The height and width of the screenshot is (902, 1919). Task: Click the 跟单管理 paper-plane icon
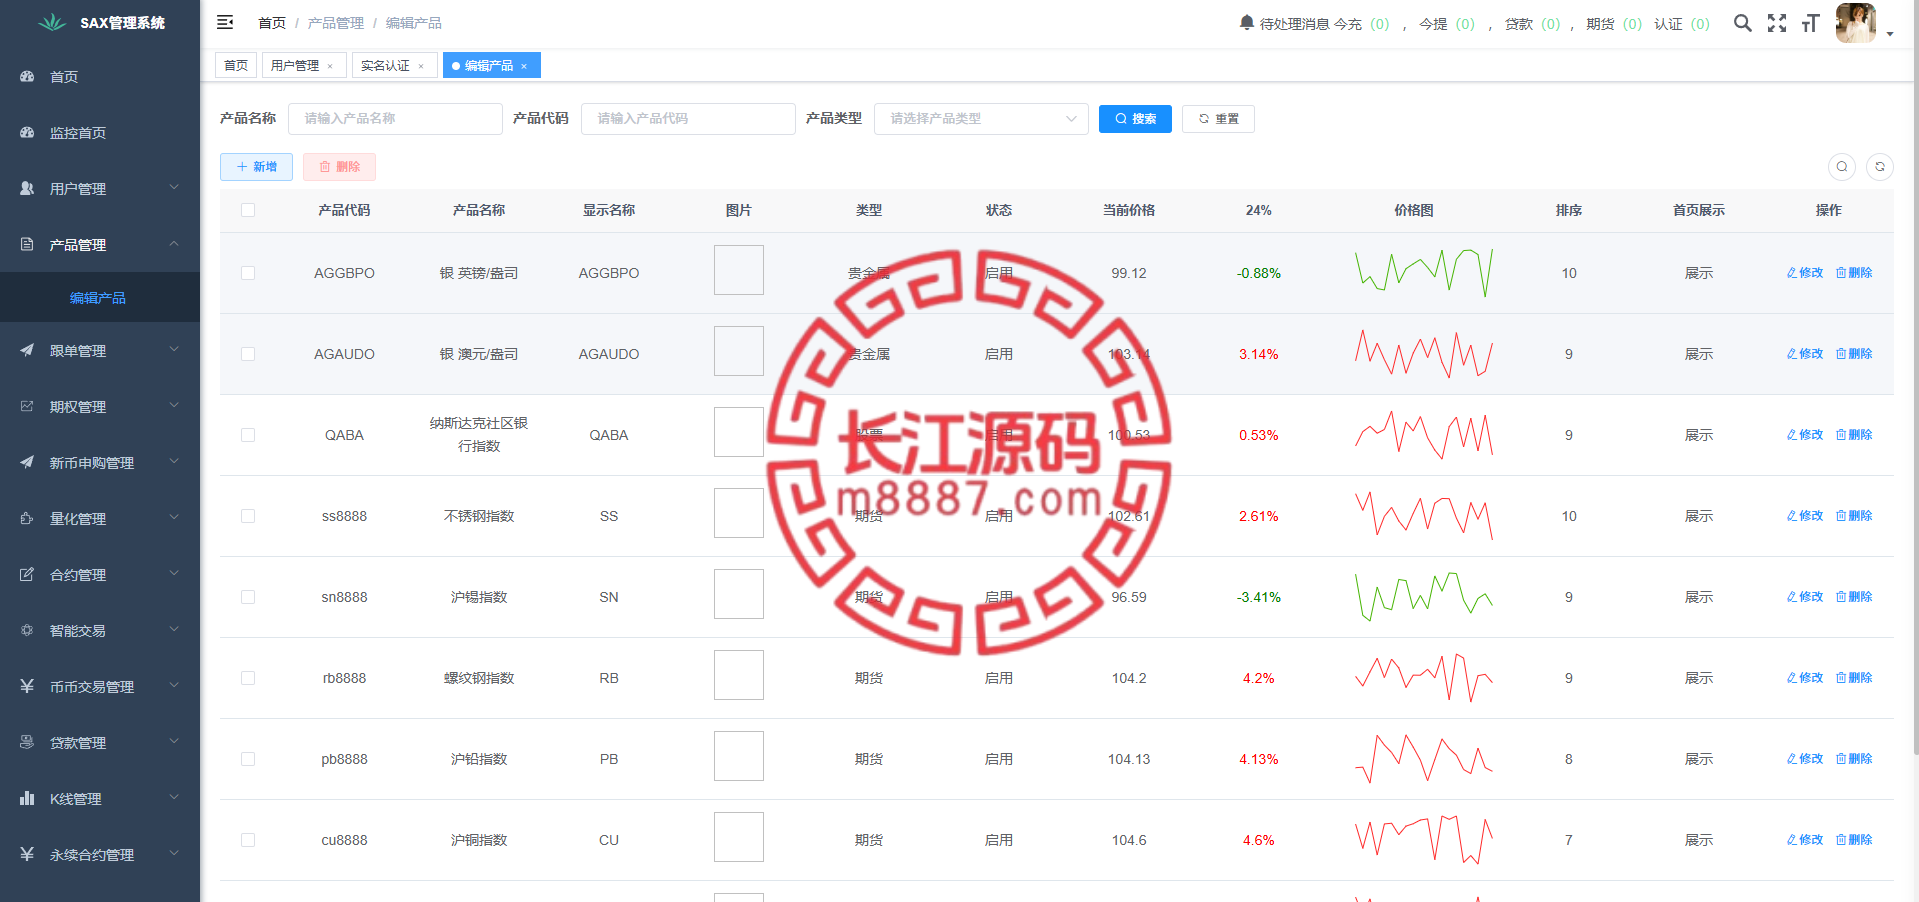[27, 351]
